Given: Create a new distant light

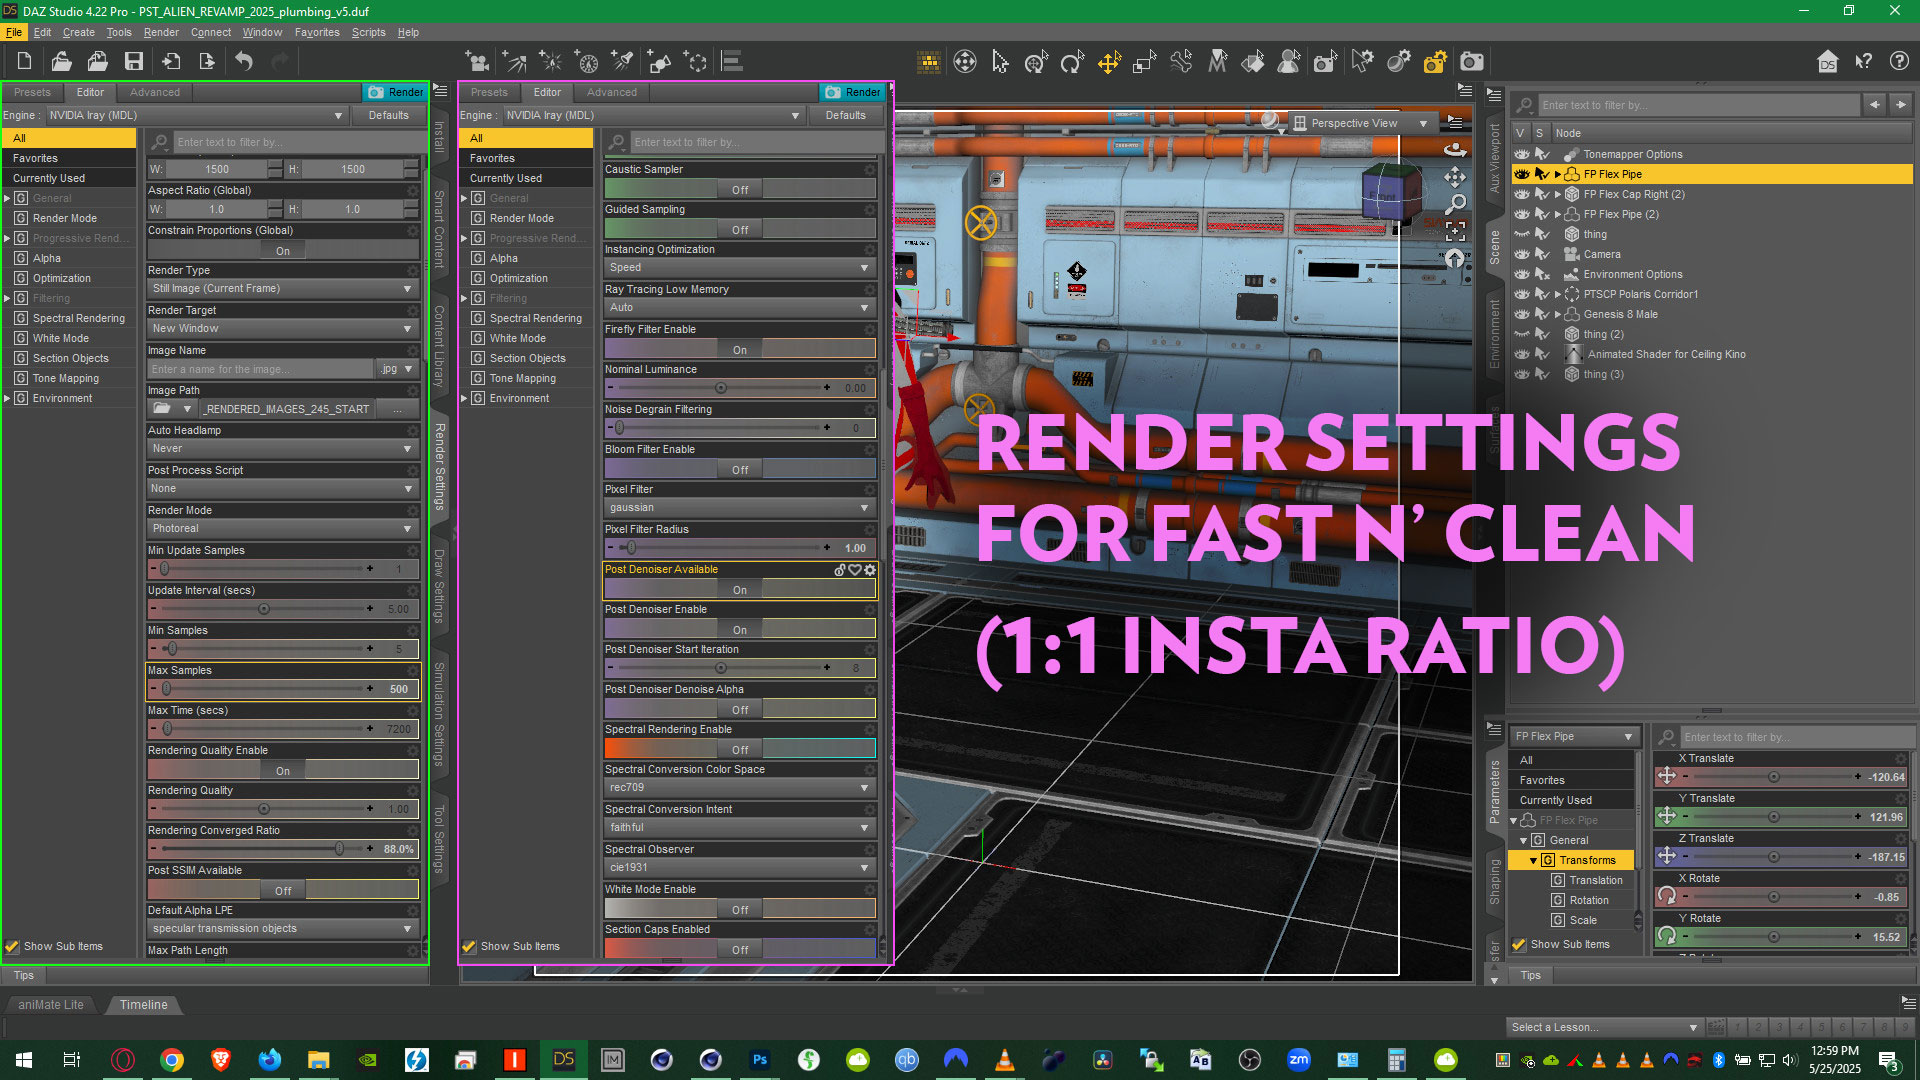Looking at the screenshot, I should pos(515,62).
